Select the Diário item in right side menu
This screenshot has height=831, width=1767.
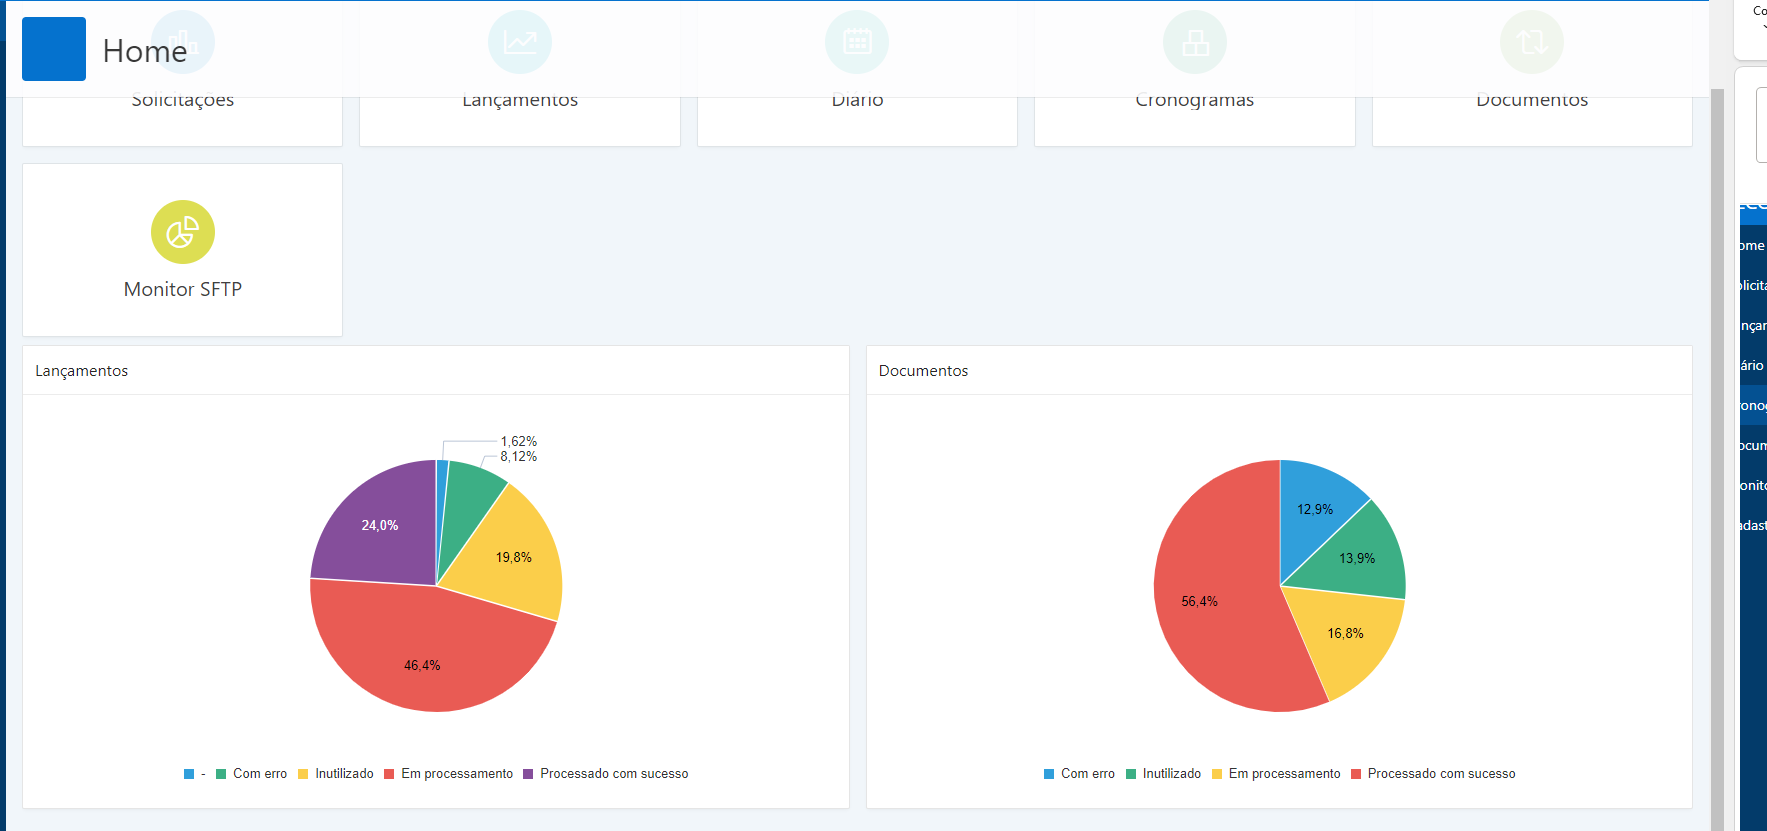tap(1752, 365)
